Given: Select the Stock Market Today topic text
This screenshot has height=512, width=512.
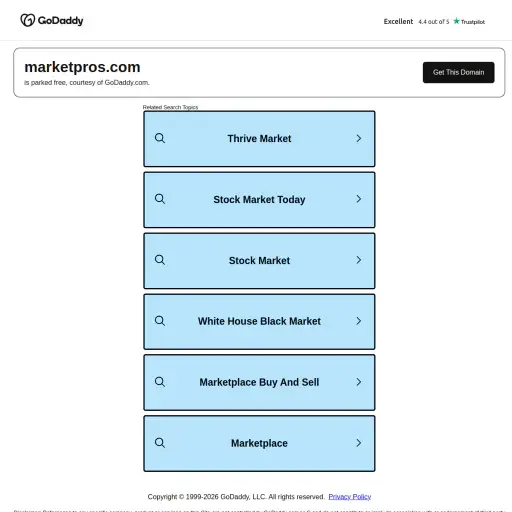Looking at the screenshot, I should tap(259, 200).
